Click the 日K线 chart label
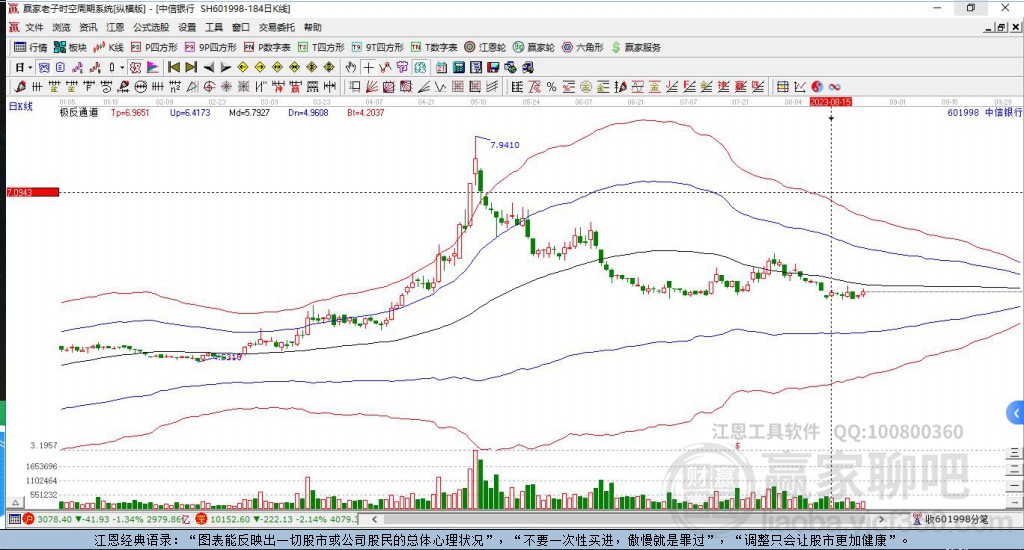1024x550 pixels. pyautogui.click(x=20, y=106)
